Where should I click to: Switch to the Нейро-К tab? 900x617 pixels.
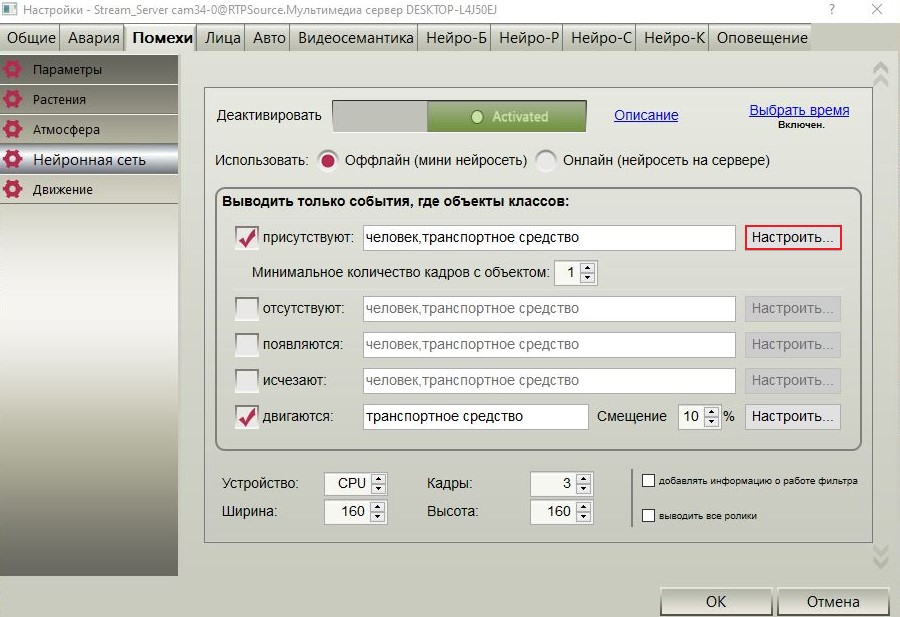point(674,38)
